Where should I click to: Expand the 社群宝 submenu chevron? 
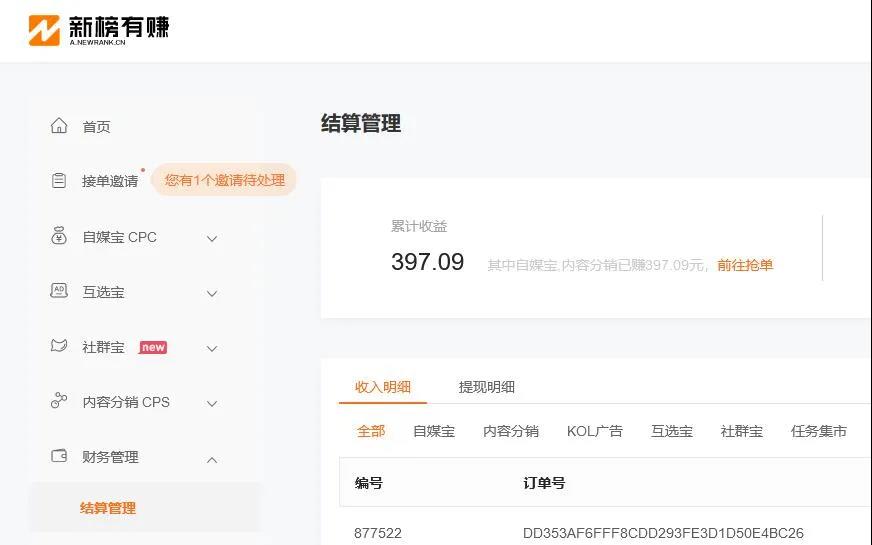tap(212, 348)
